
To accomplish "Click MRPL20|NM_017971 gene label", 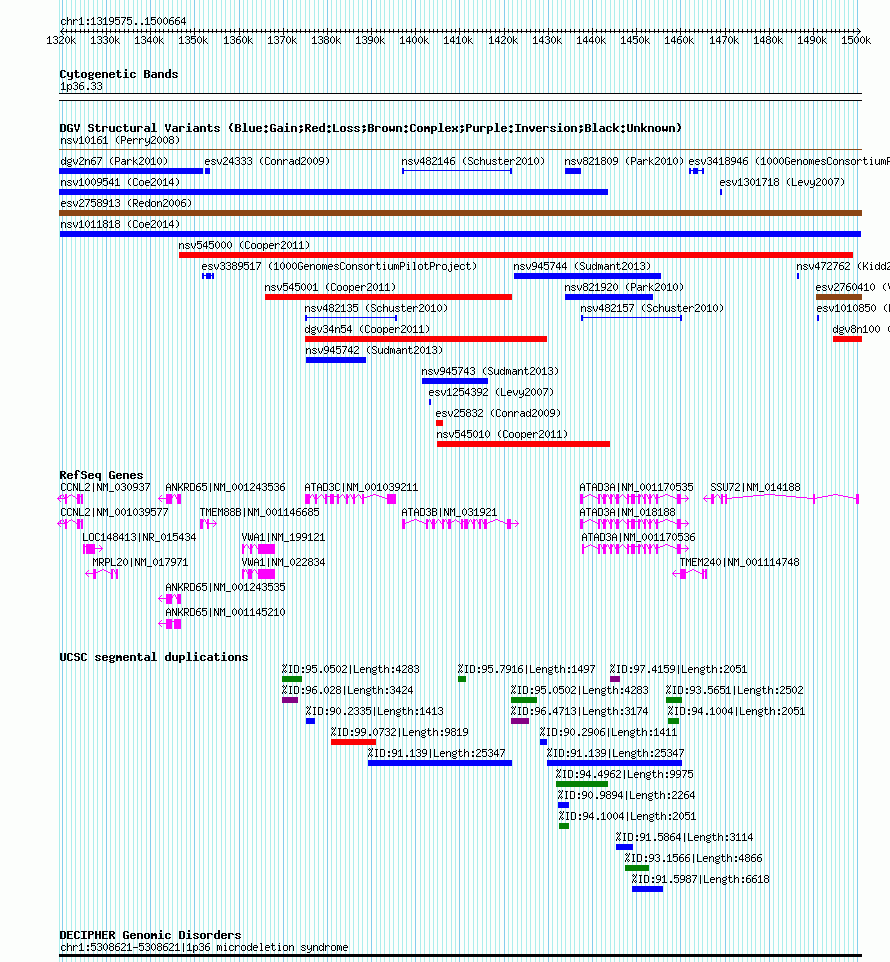I will (x=140, y=563).
